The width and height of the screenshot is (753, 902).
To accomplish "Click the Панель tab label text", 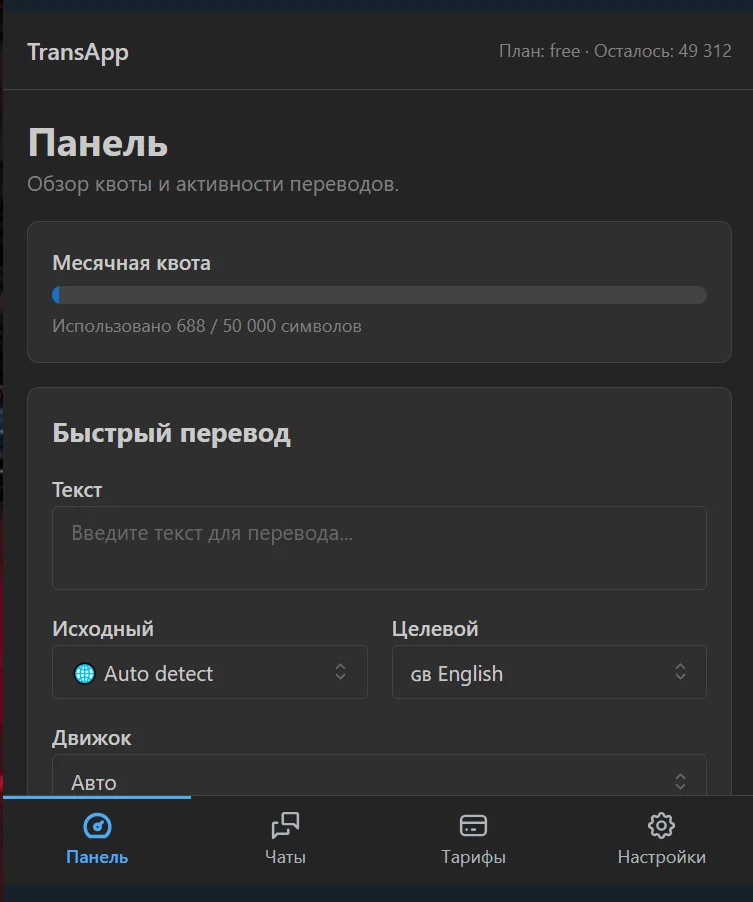I will [x=97, y=857].
